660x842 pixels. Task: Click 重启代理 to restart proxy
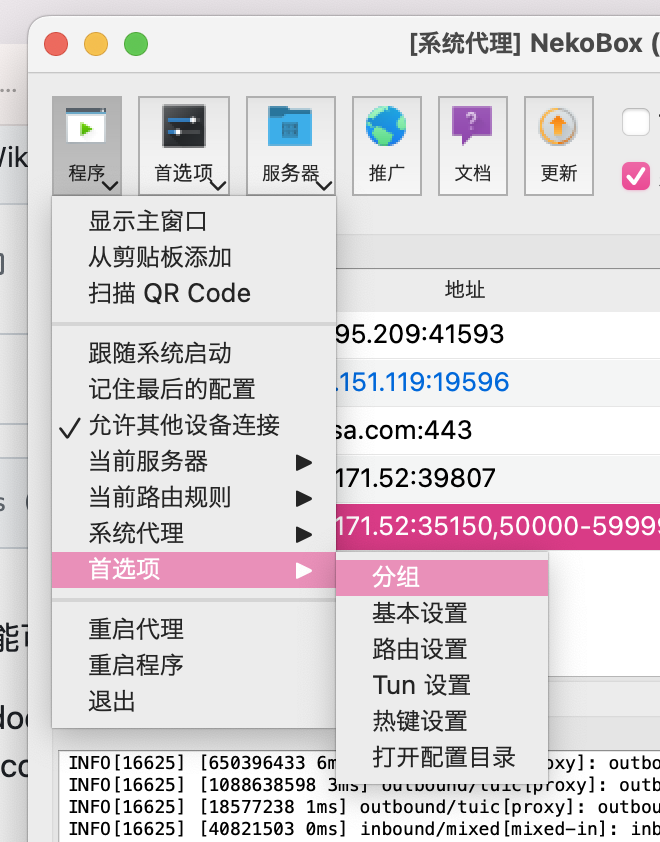point(136,629)
